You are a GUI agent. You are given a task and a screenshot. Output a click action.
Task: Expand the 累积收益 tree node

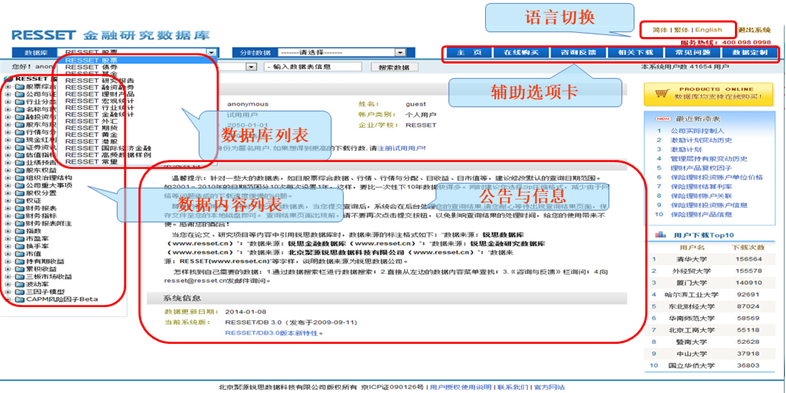click(8, 269)
